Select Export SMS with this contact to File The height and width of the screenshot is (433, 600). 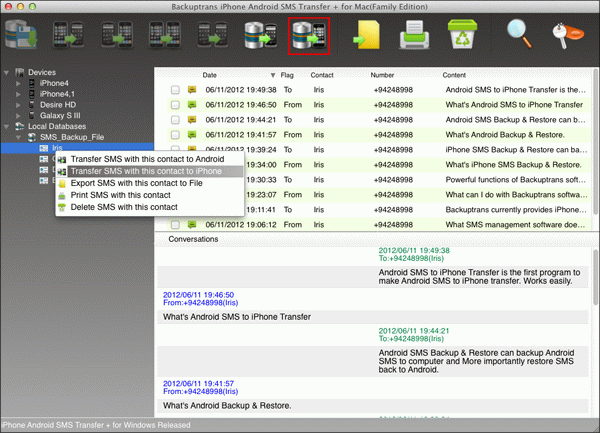[137, 183]
